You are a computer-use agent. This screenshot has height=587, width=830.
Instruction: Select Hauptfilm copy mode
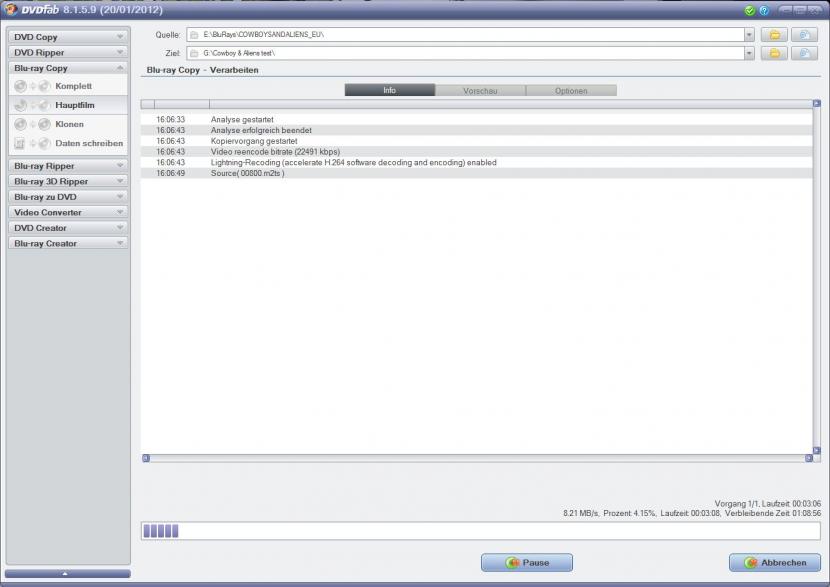(x=68, y=105)
